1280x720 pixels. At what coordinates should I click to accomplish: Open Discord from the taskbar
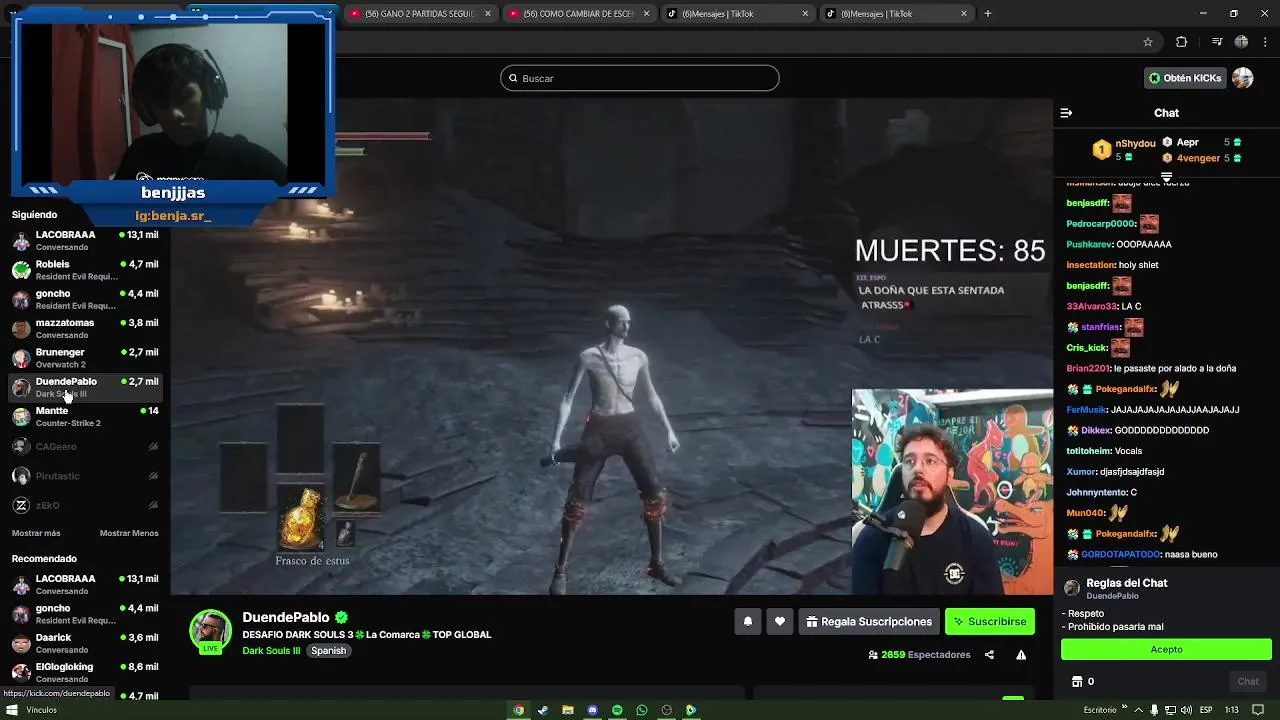coord(592,710)
